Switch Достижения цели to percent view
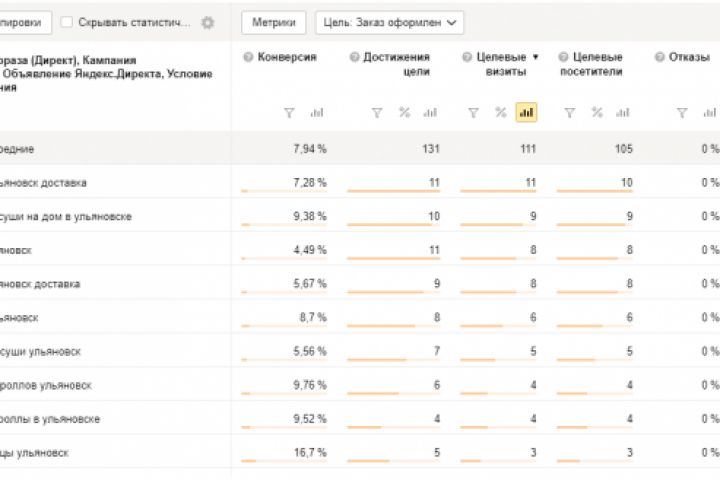The image size is (720, 480). click(x=404, y=113)
